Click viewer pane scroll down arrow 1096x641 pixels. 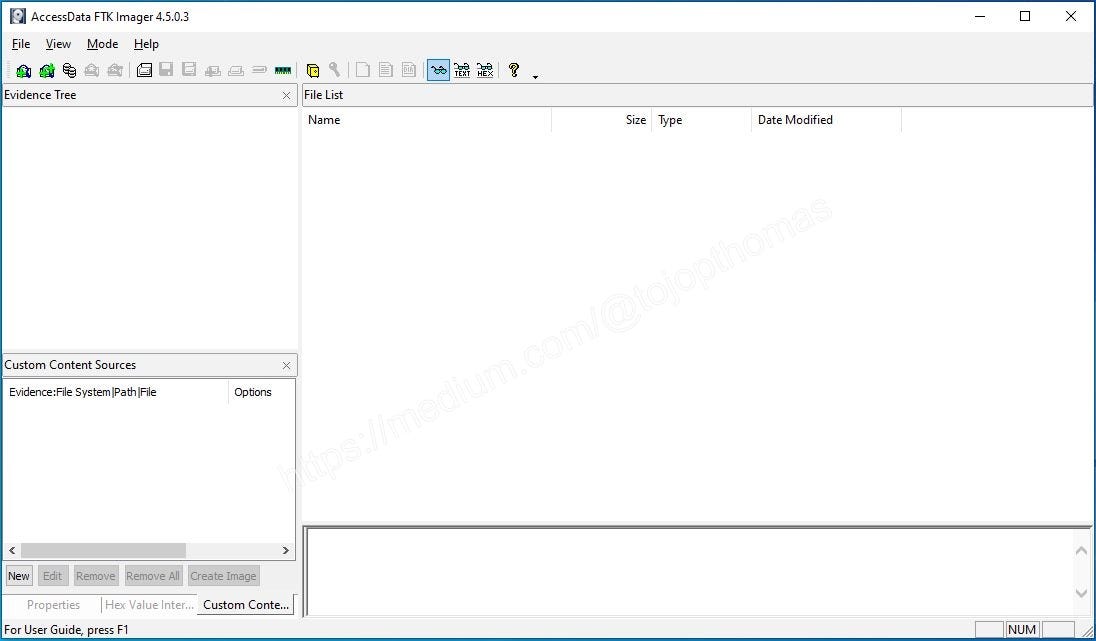1081,593
